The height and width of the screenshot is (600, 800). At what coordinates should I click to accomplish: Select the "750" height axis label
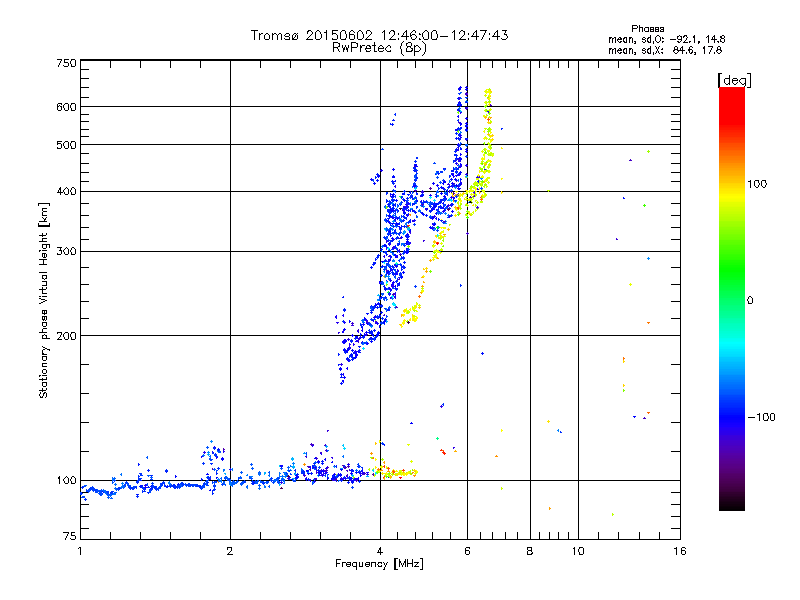(x=67, y=63)
